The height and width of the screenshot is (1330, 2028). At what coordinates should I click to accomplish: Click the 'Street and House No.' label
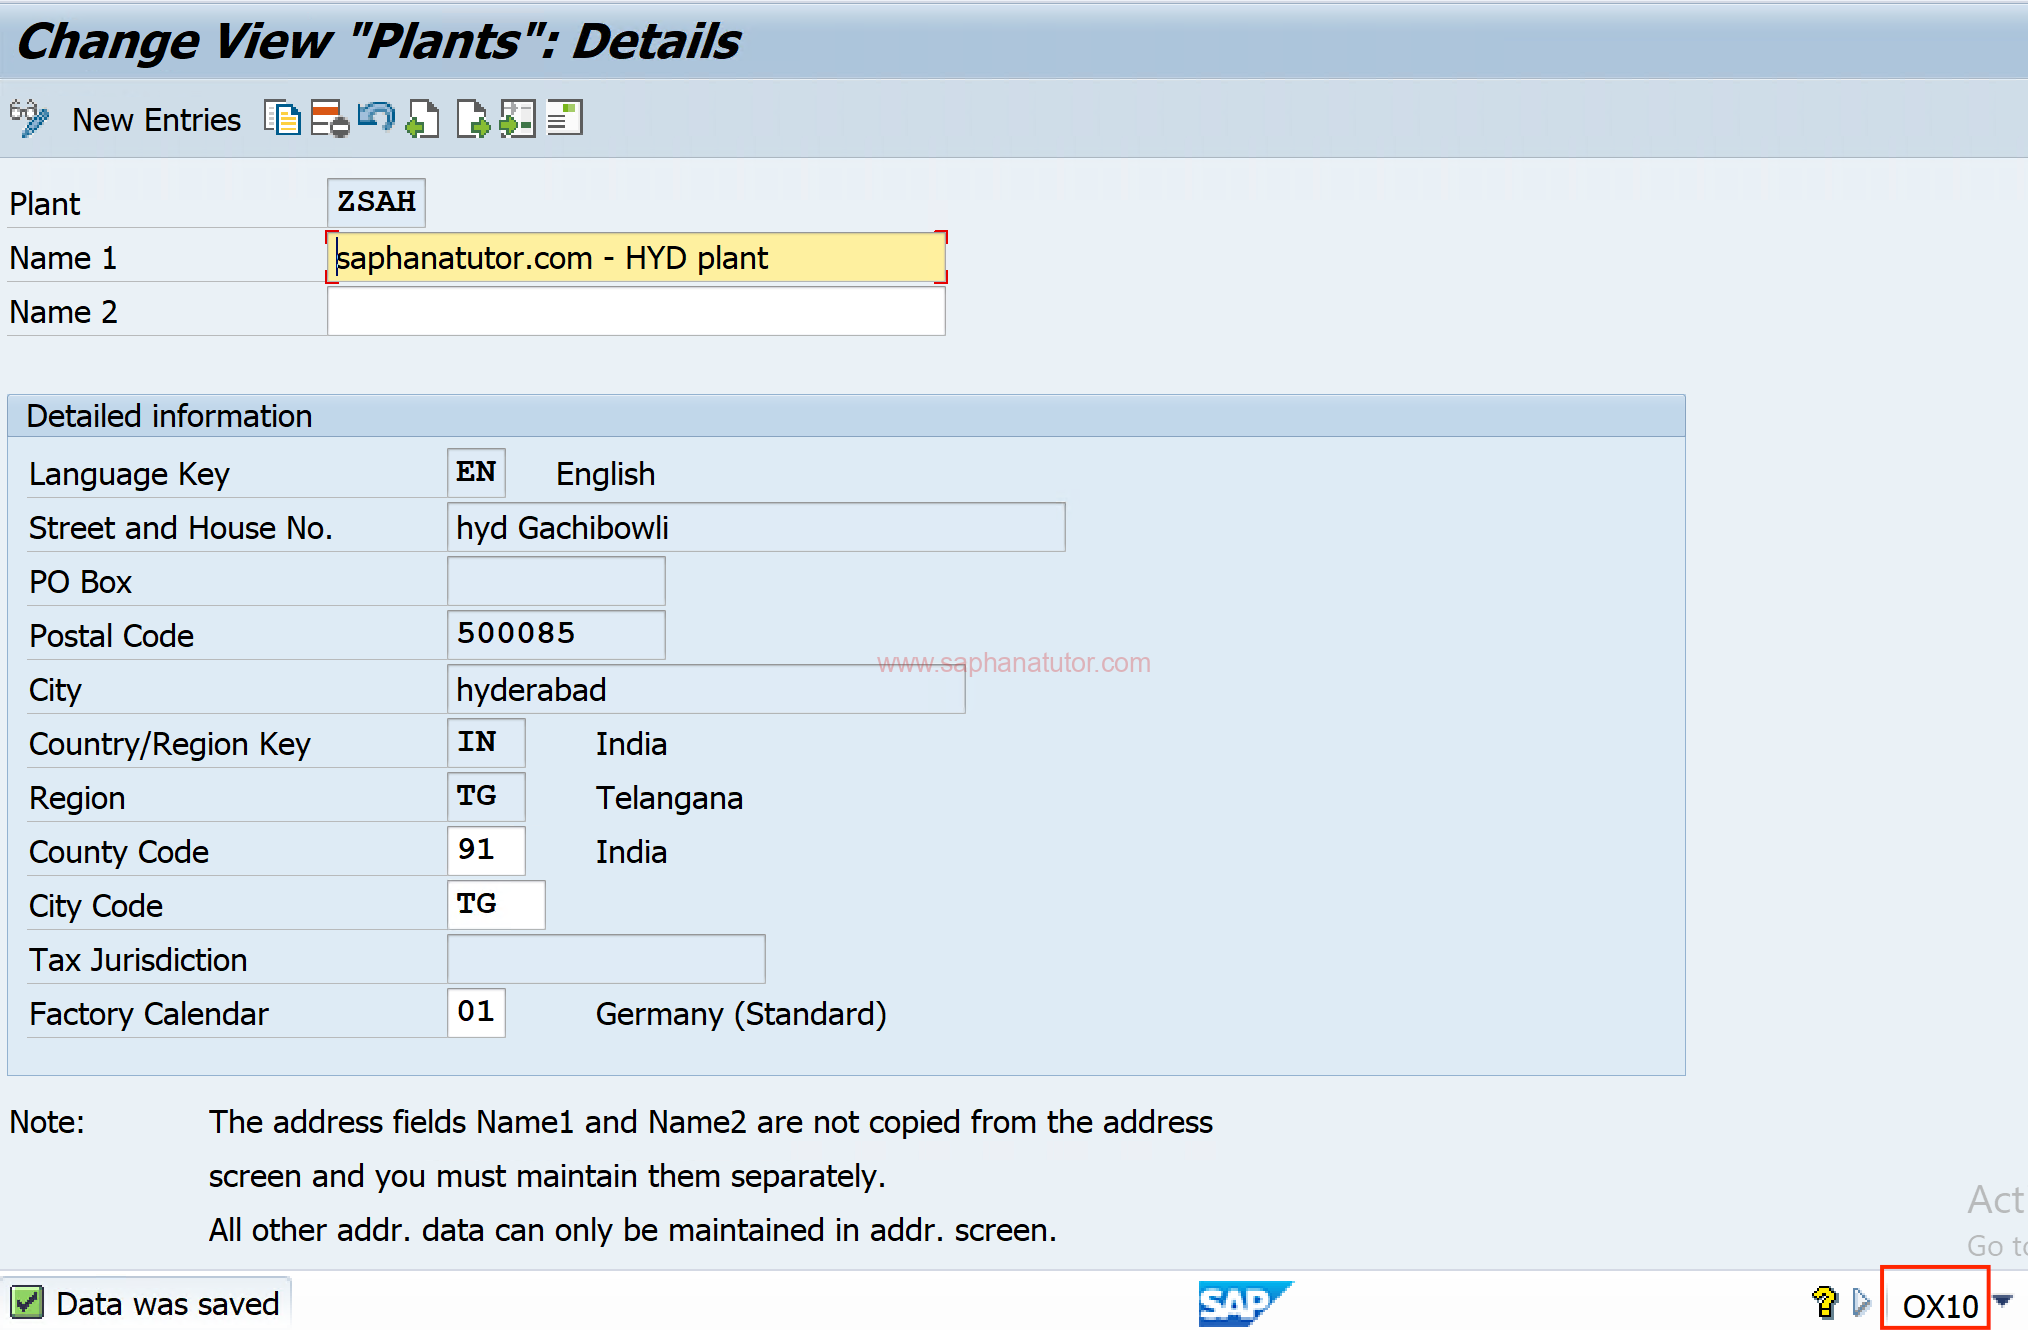[181, 528]
